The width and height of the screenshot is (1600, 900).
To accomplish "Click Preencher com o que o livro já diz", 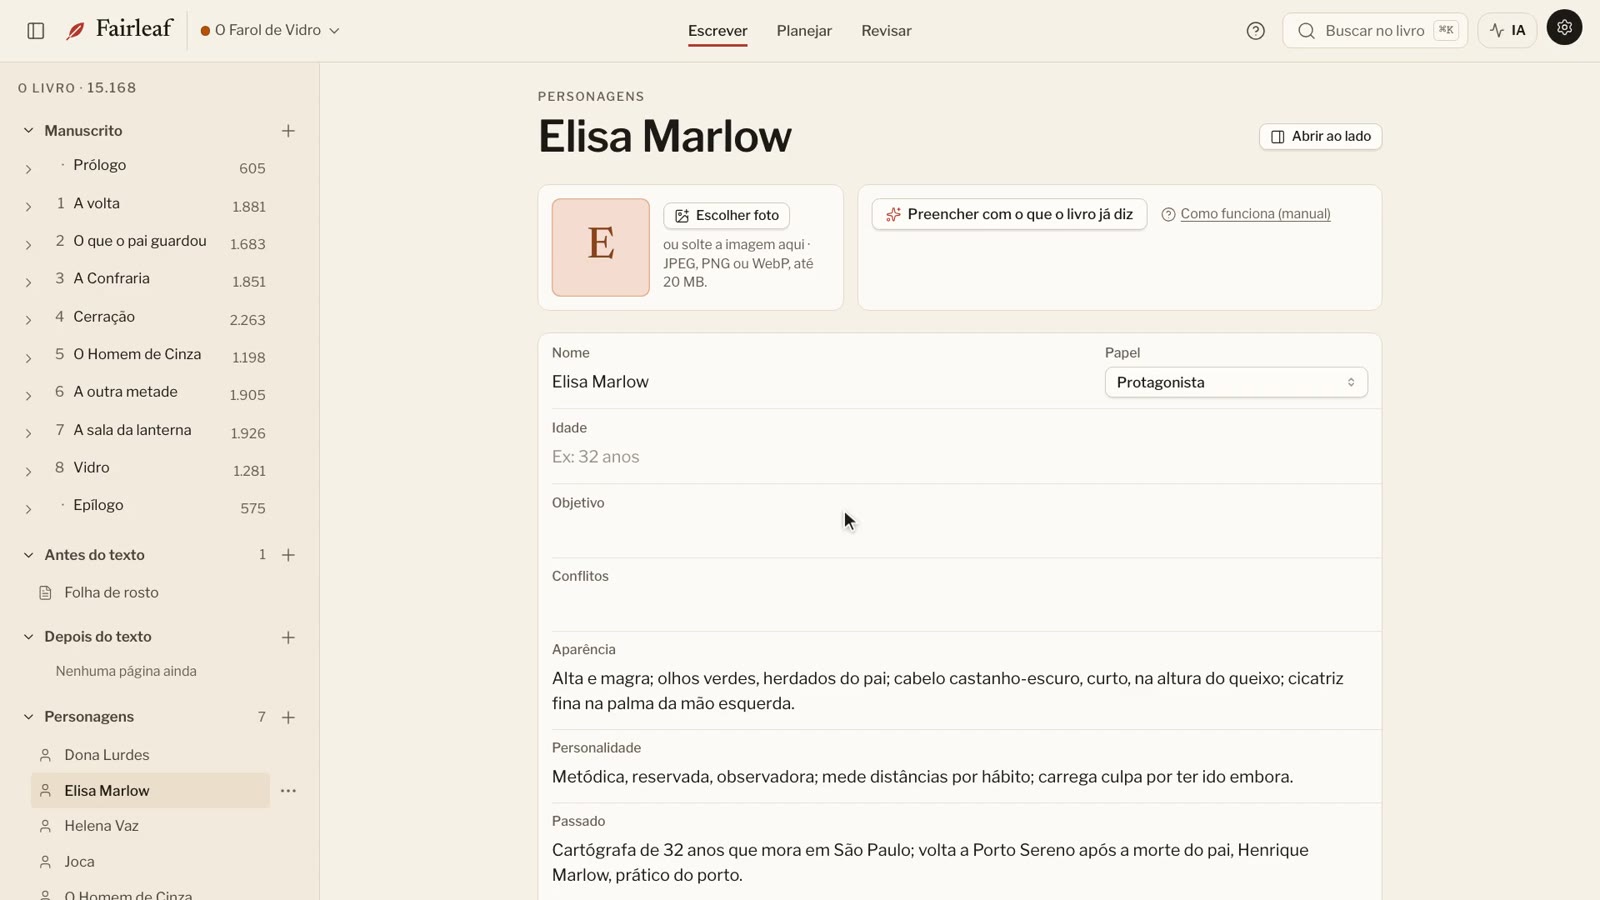I will click(1009, 214).
